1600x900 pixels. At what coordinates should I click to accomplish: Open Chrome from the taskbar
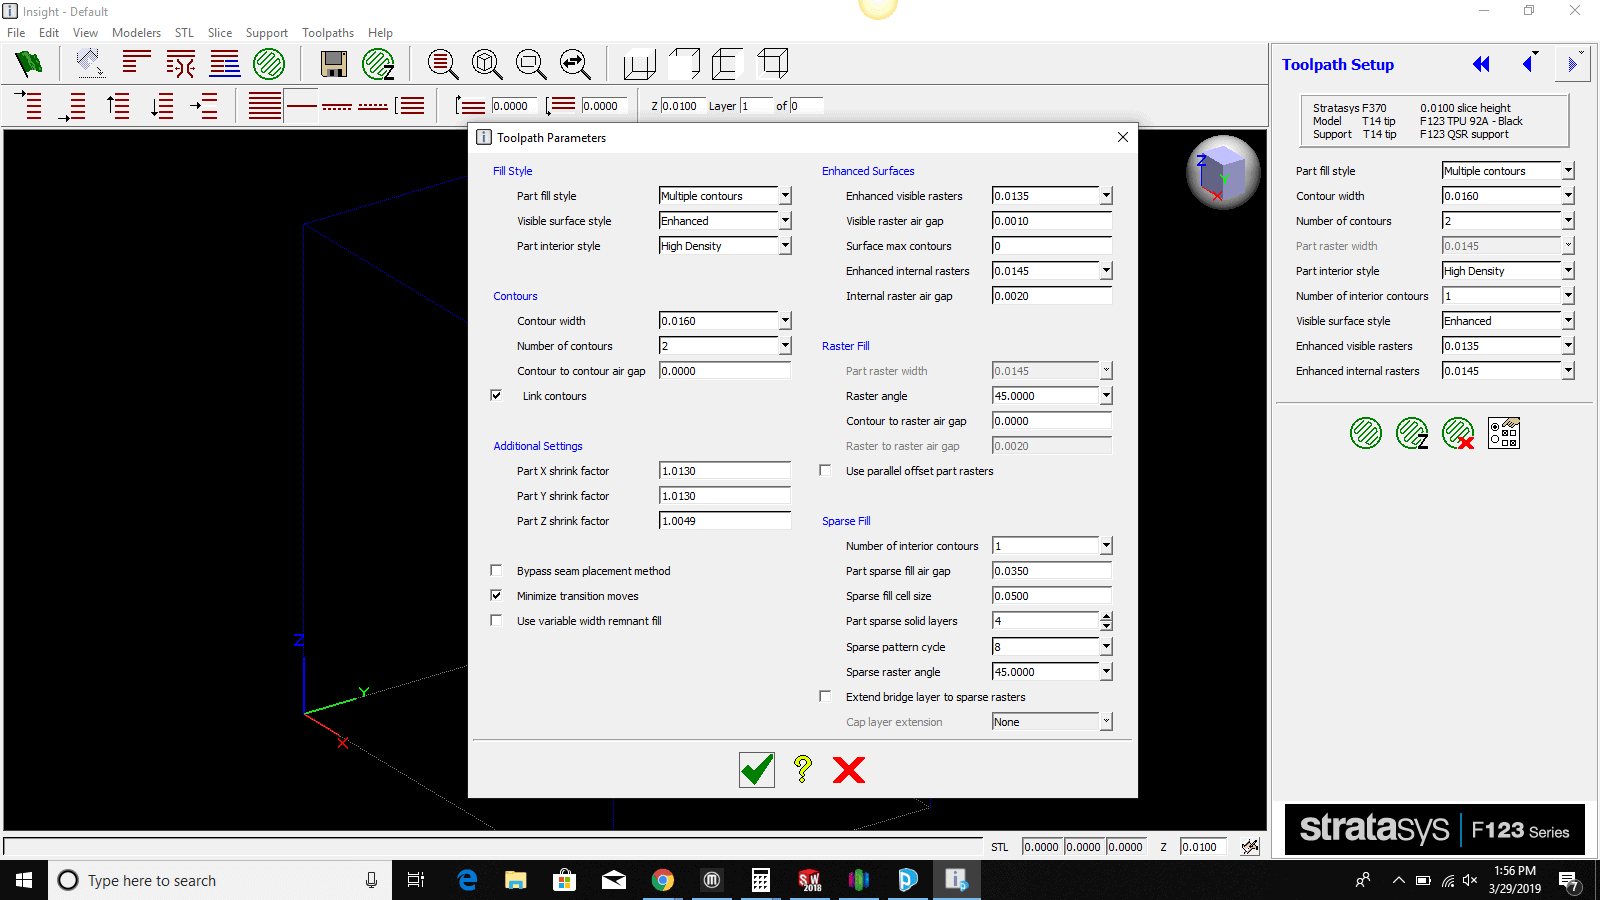[x=662, y=880]
